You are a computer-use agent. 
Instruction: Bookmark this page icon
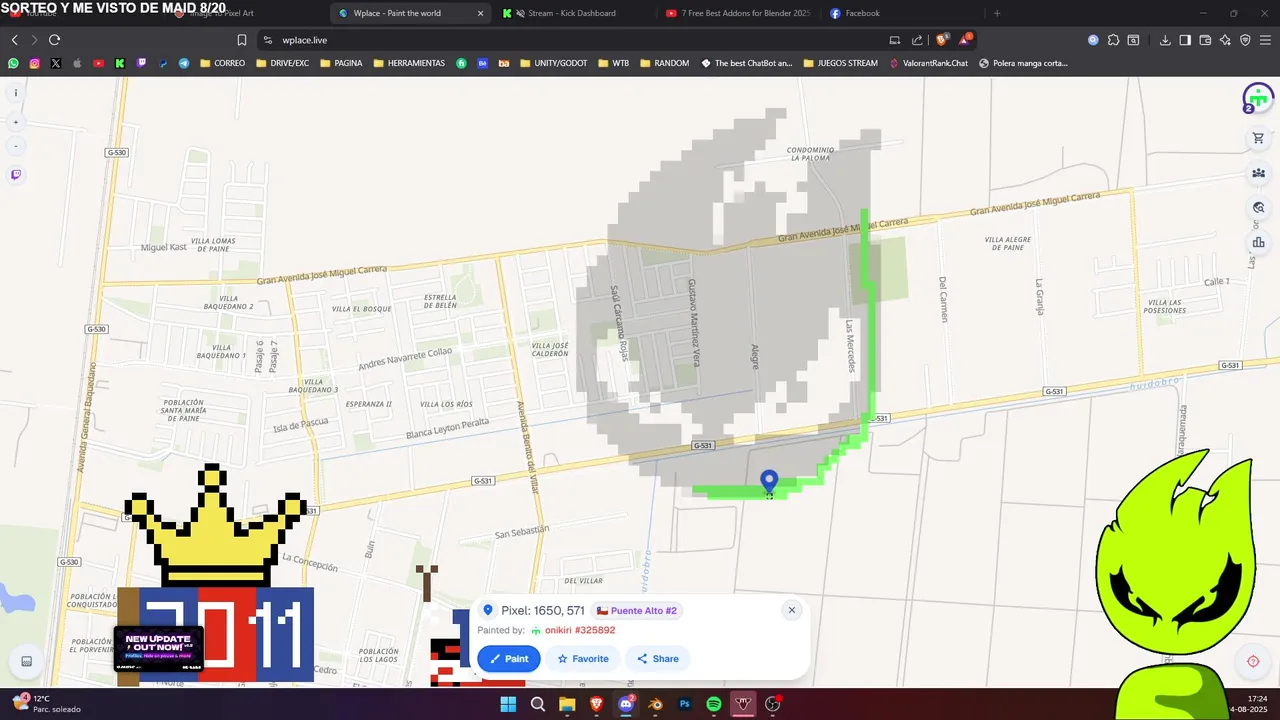coord(242,40)
